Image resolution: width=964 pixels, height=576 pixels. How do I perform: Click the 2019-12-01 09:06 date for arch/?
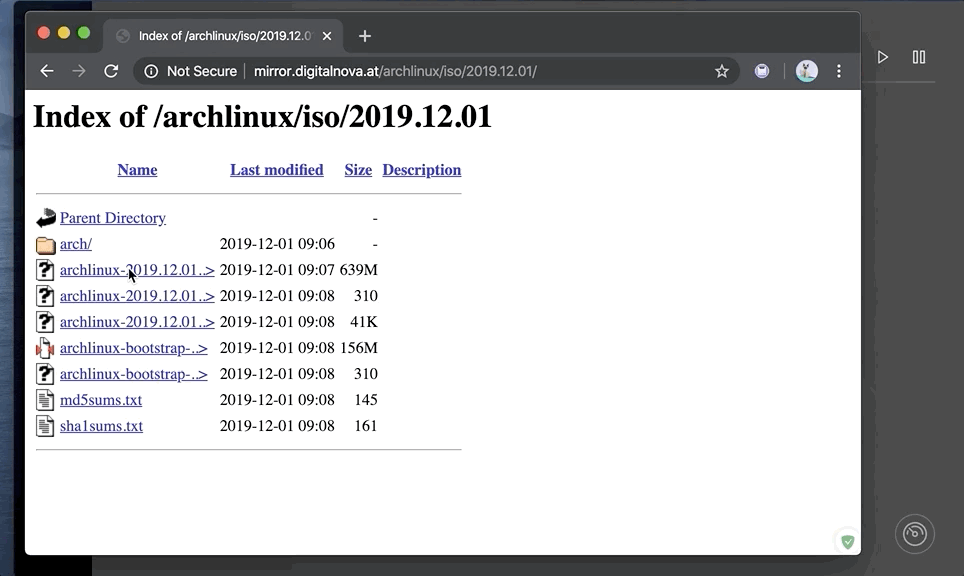point(277,244)
